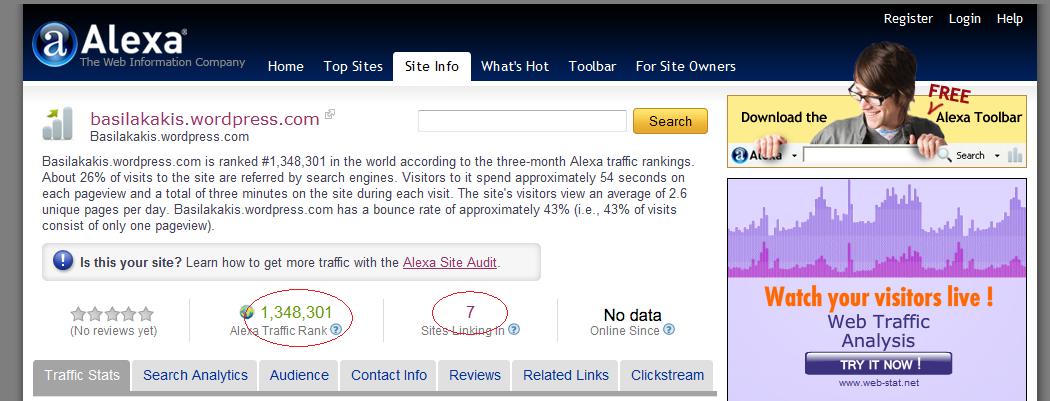Click the globe icon beside the traffic rank
This screenshot has width=1050, height=401.
pyautogui.click(x=248, y=312)
